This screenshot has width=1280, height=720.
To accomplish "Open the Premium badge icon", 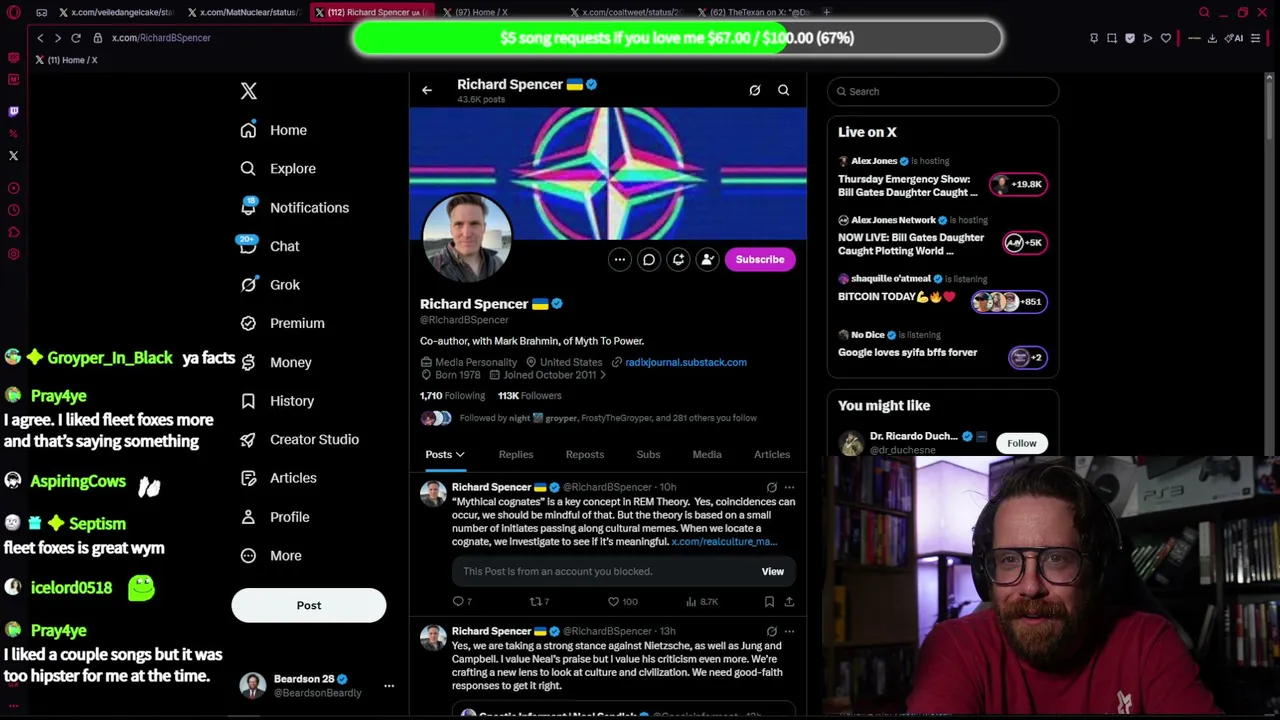I will pyautogui.click(x=248, y=323).
